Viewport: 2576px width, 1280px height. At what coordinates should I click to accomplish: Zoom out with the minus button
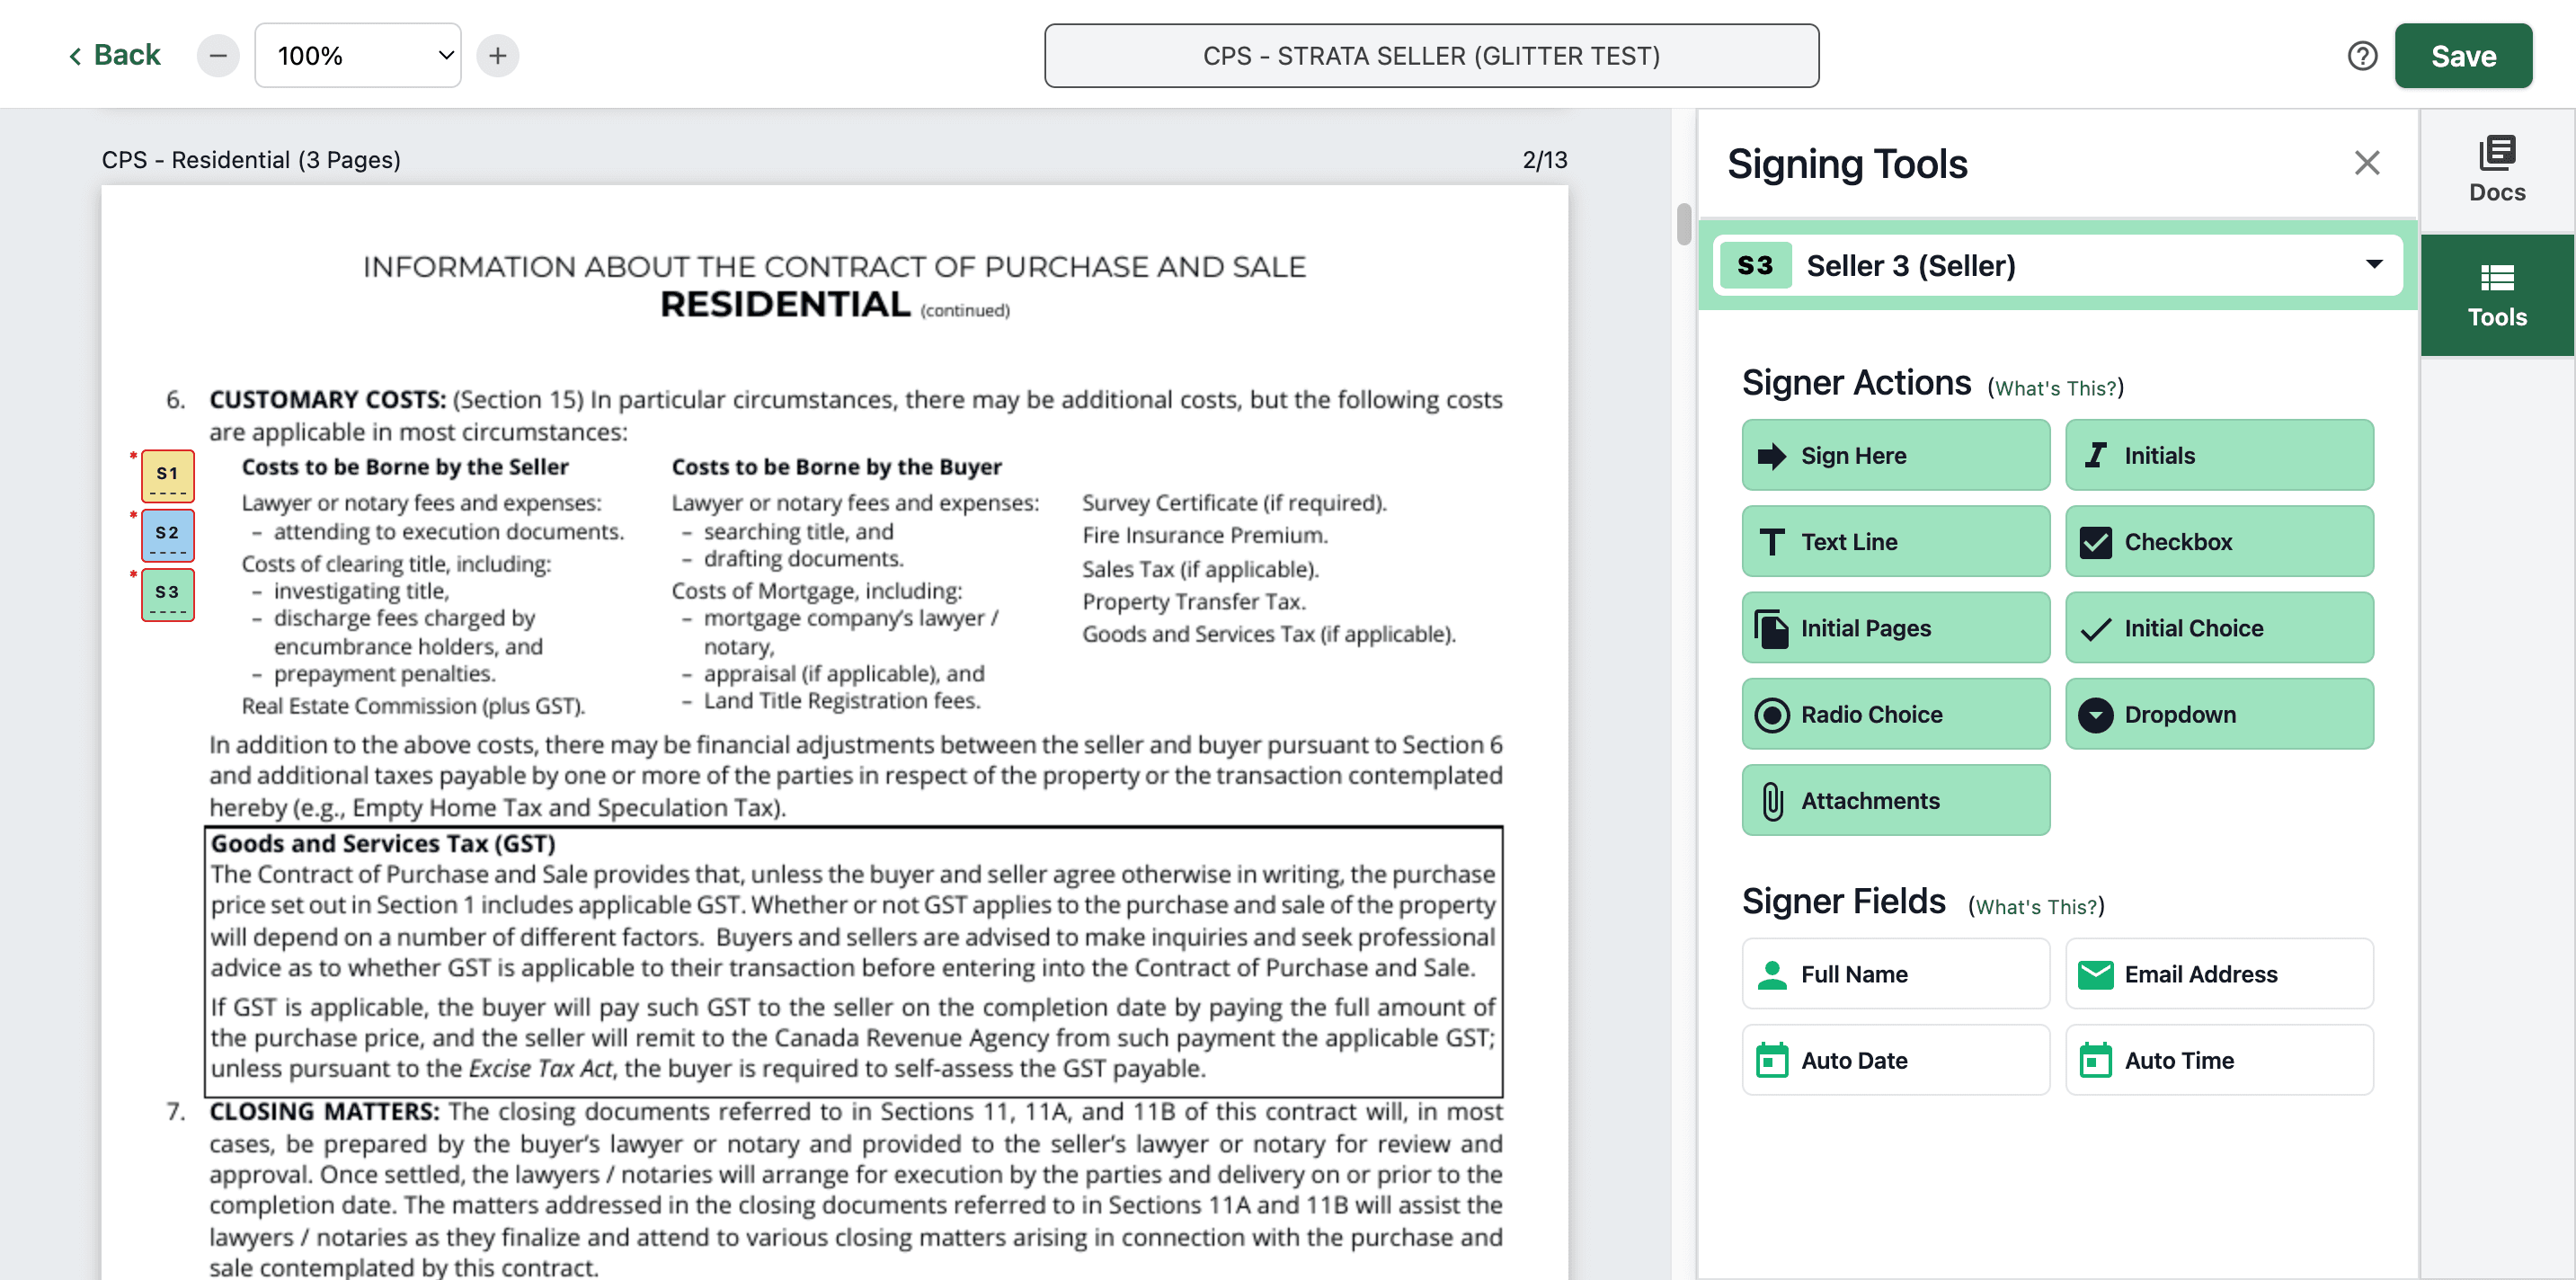(218, 56)
